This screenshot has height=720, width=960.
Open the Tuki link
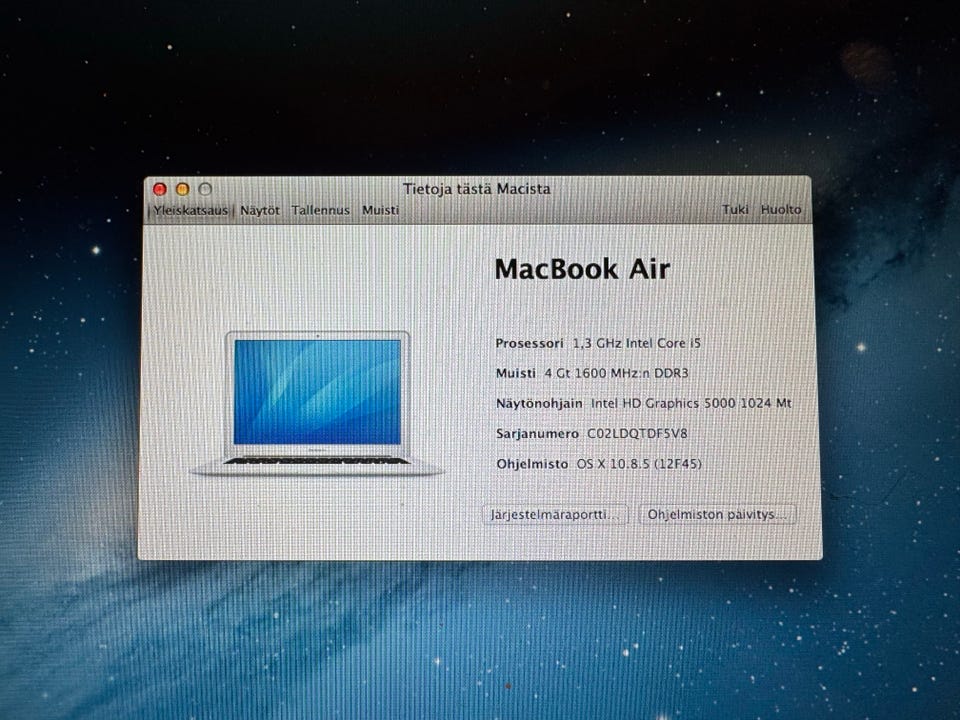(x=735, y=209)
